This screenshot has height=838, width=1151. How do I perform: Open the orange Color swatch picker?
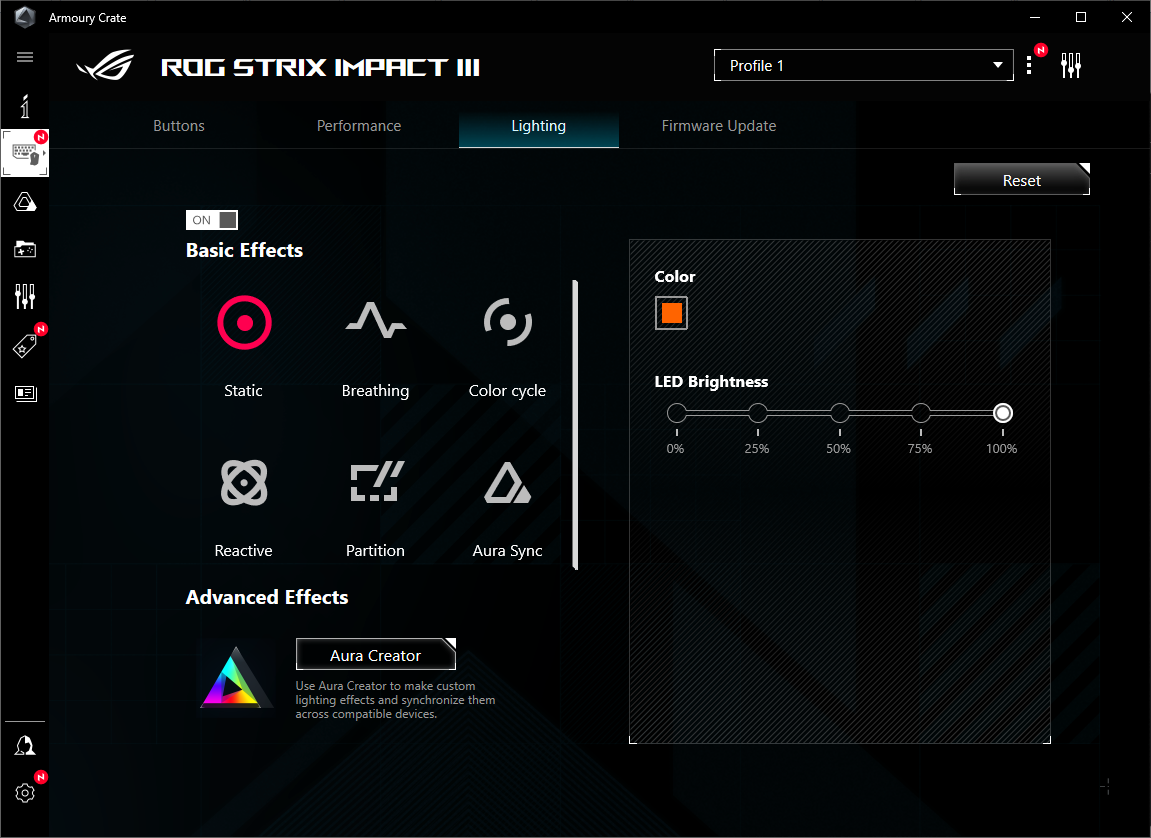tap(671, 313)
